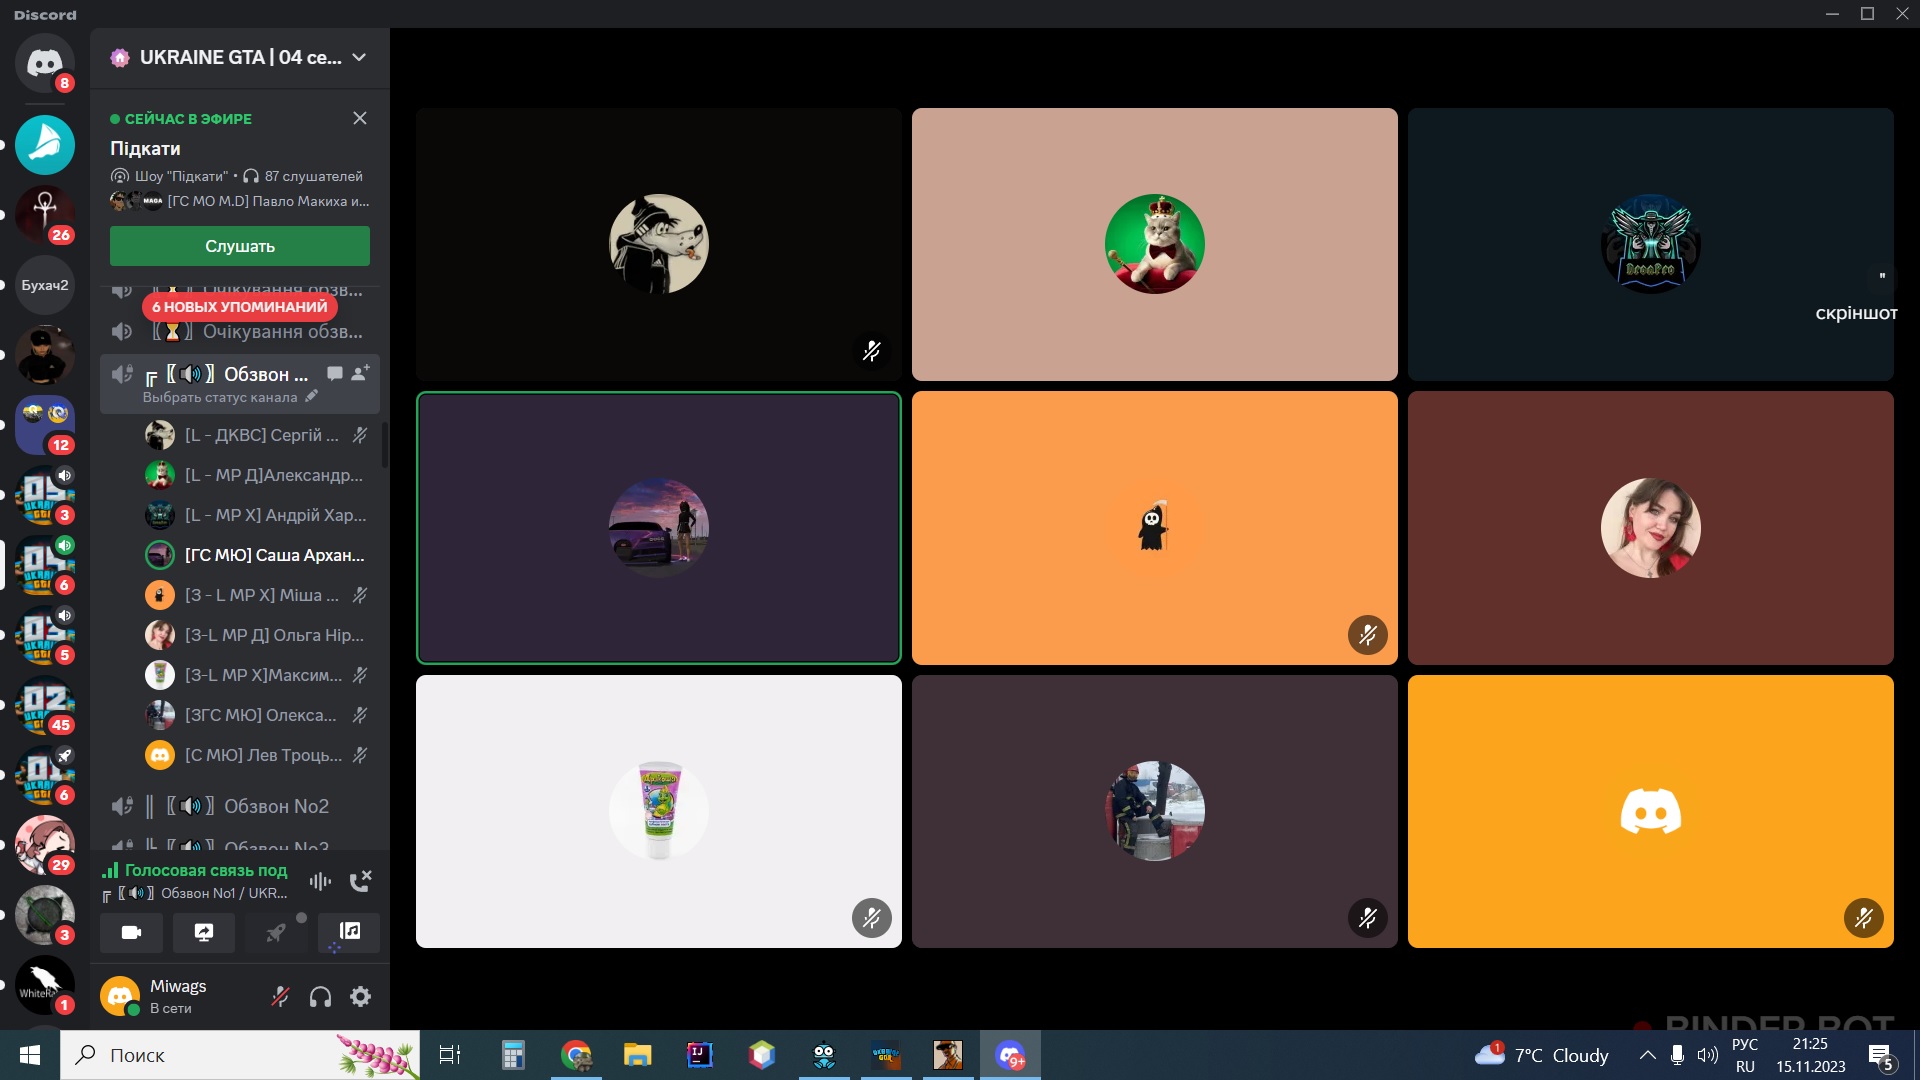
Task: Invite people to Обзвон No1 channel
Action: pyautogui.click(x=360, y=374)
